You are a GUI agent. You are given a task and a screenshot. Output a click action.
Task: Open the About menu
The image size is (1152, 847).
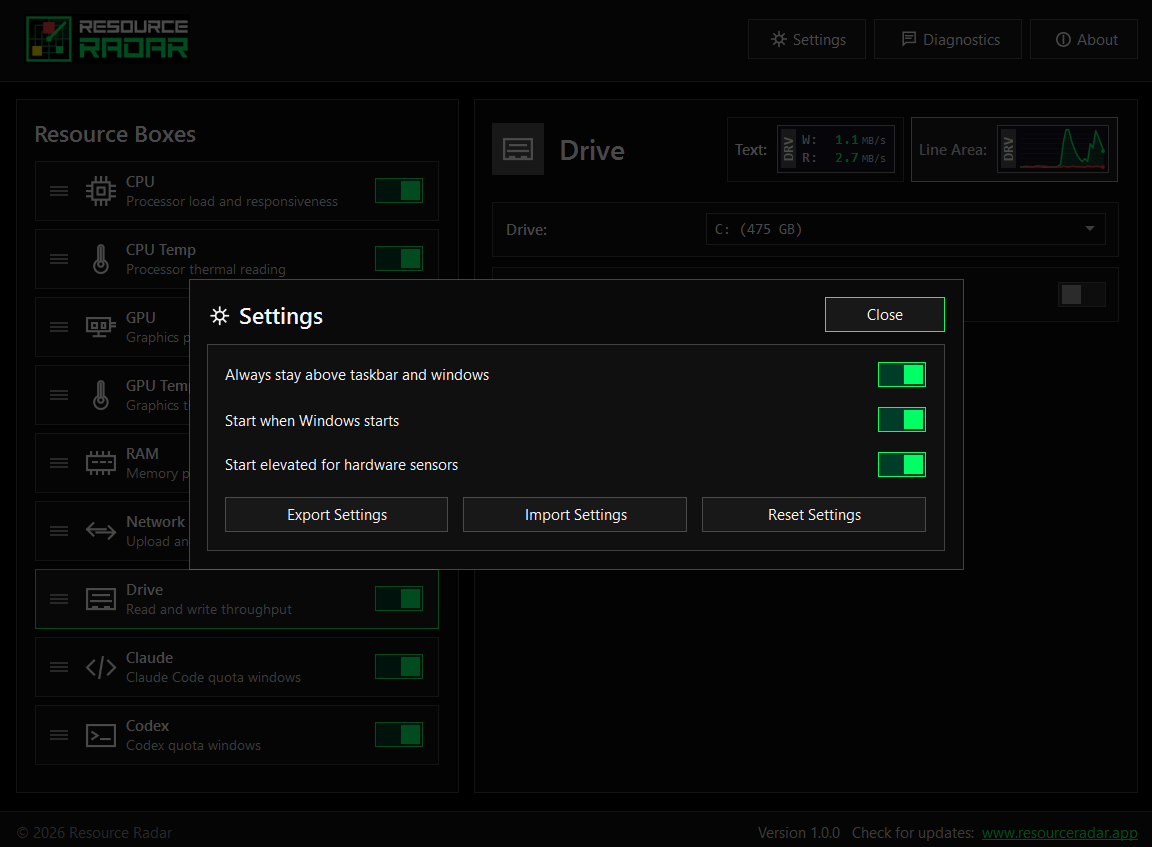(x=1084, y=39)
